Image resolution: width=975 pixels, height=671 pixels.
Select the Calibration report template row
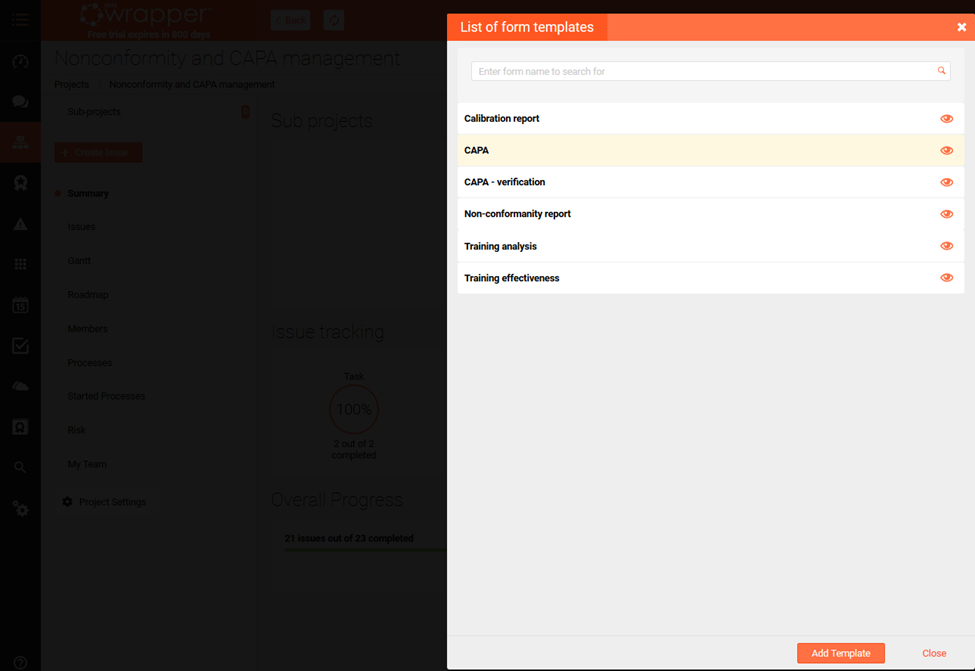(710, 119)
